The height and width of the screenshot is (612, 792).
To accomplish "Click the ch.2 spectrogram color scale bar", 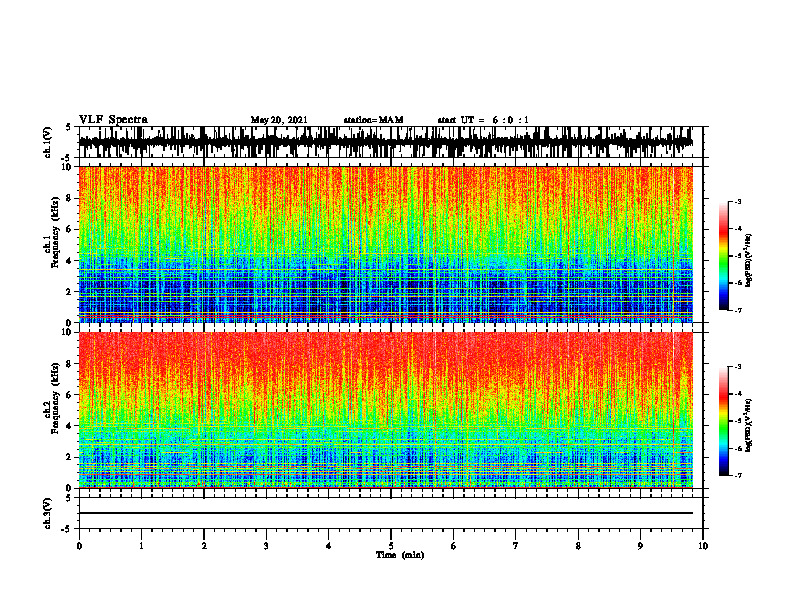I will (724, 421).
